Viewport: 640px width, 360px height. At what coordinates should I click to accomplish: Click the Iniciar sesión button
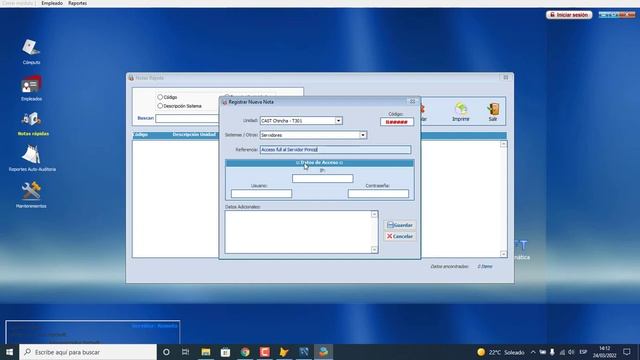coord(569,15)
